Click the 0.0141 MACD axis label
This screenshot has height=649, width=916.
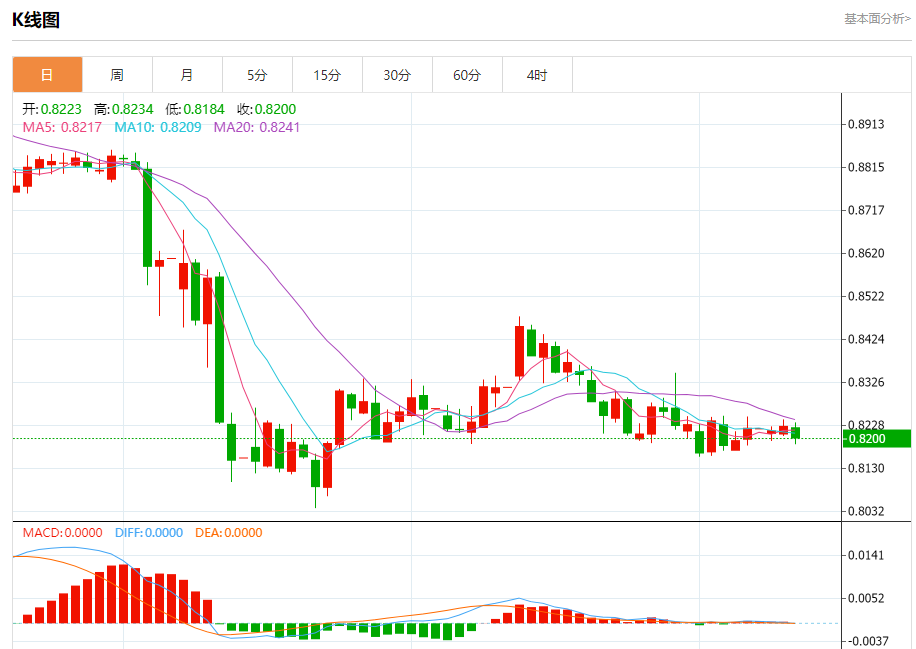tap(866, 555)
